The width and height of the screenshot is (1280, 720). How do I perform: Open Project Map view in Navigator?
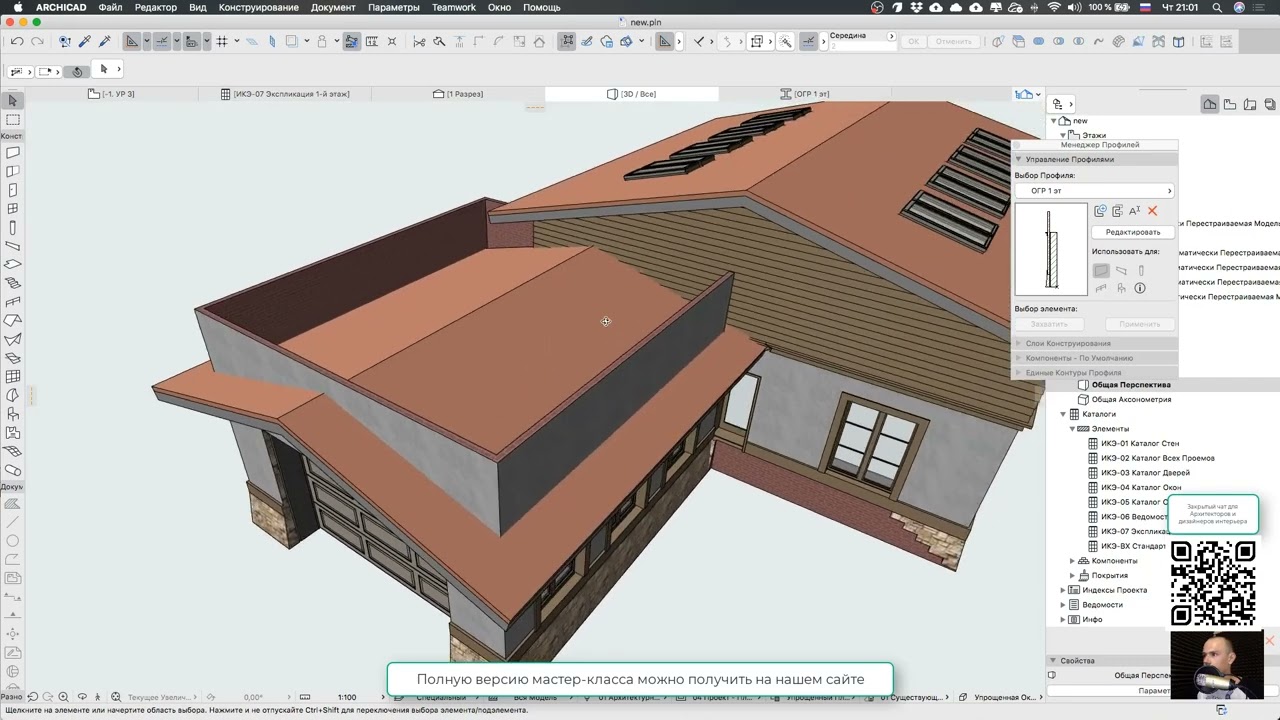pyautogui.click(x=1210, y=104)
